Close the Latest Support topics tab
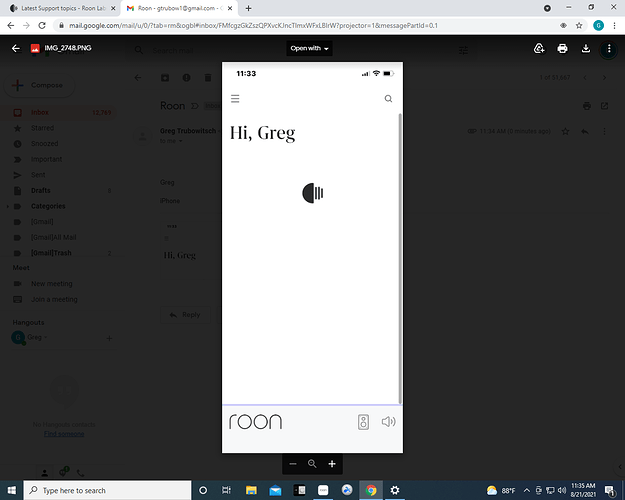 pyautogui.click(x=113, y=8)
